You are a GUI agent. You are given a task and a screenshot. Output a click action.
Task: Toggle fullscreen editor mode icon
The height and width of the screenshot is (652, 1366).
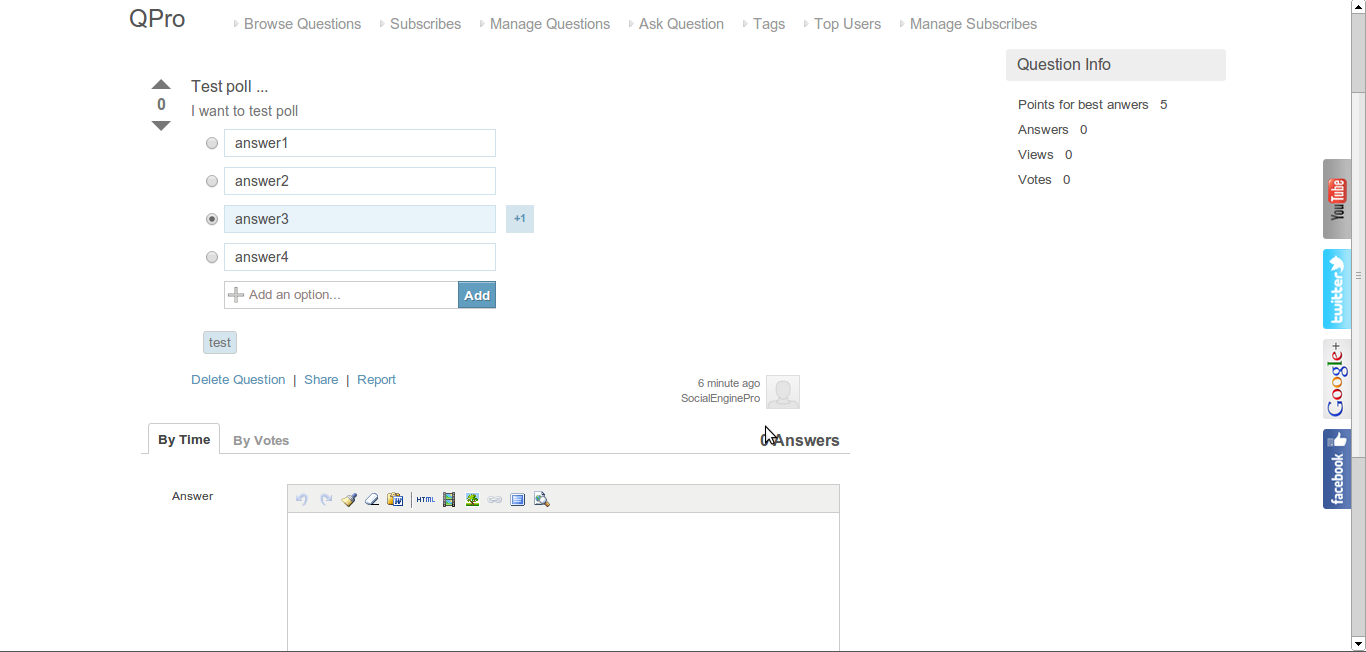pyautogui.click(x=518, y=499)
